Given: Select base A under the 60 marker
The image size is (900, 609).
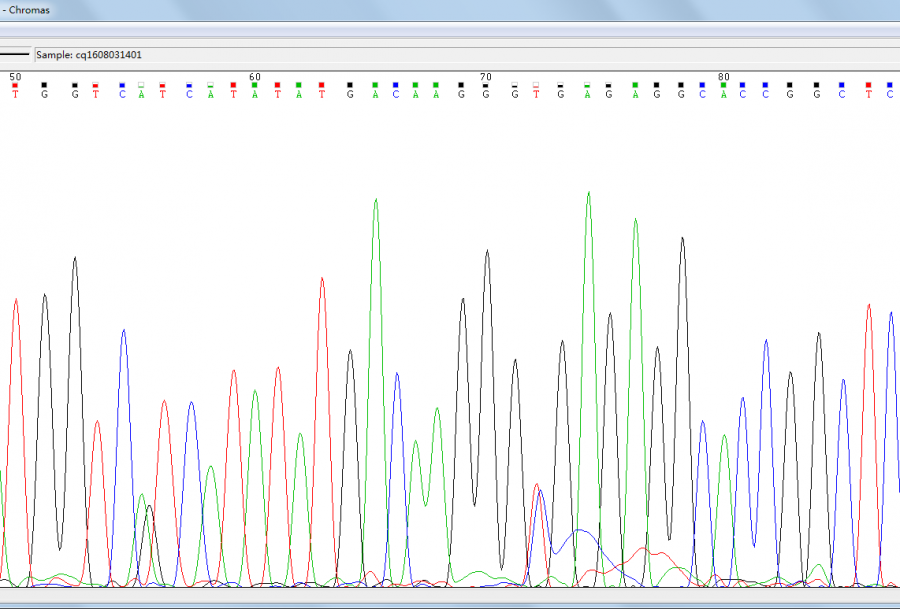Looking at the screenshot, I should (255, 94).
